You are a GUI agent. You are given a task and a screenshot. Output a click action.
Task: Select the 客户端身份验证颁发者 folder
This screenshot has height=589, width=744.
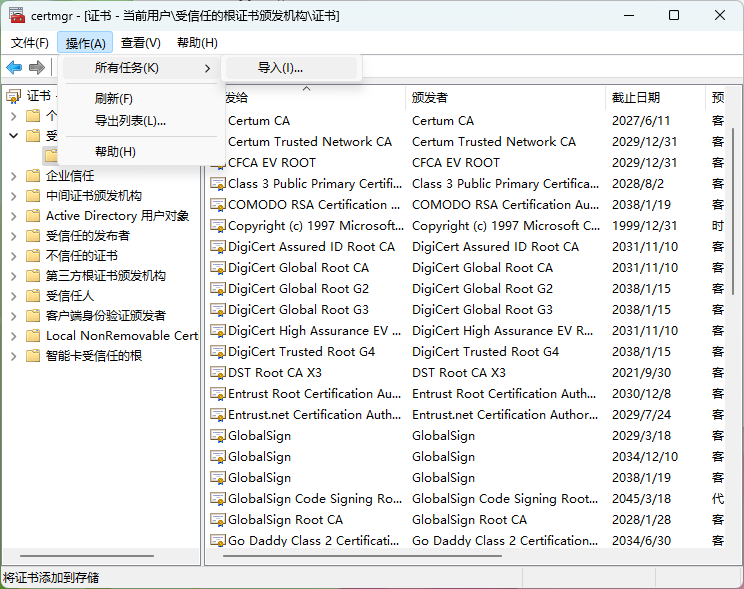point(105,316)
